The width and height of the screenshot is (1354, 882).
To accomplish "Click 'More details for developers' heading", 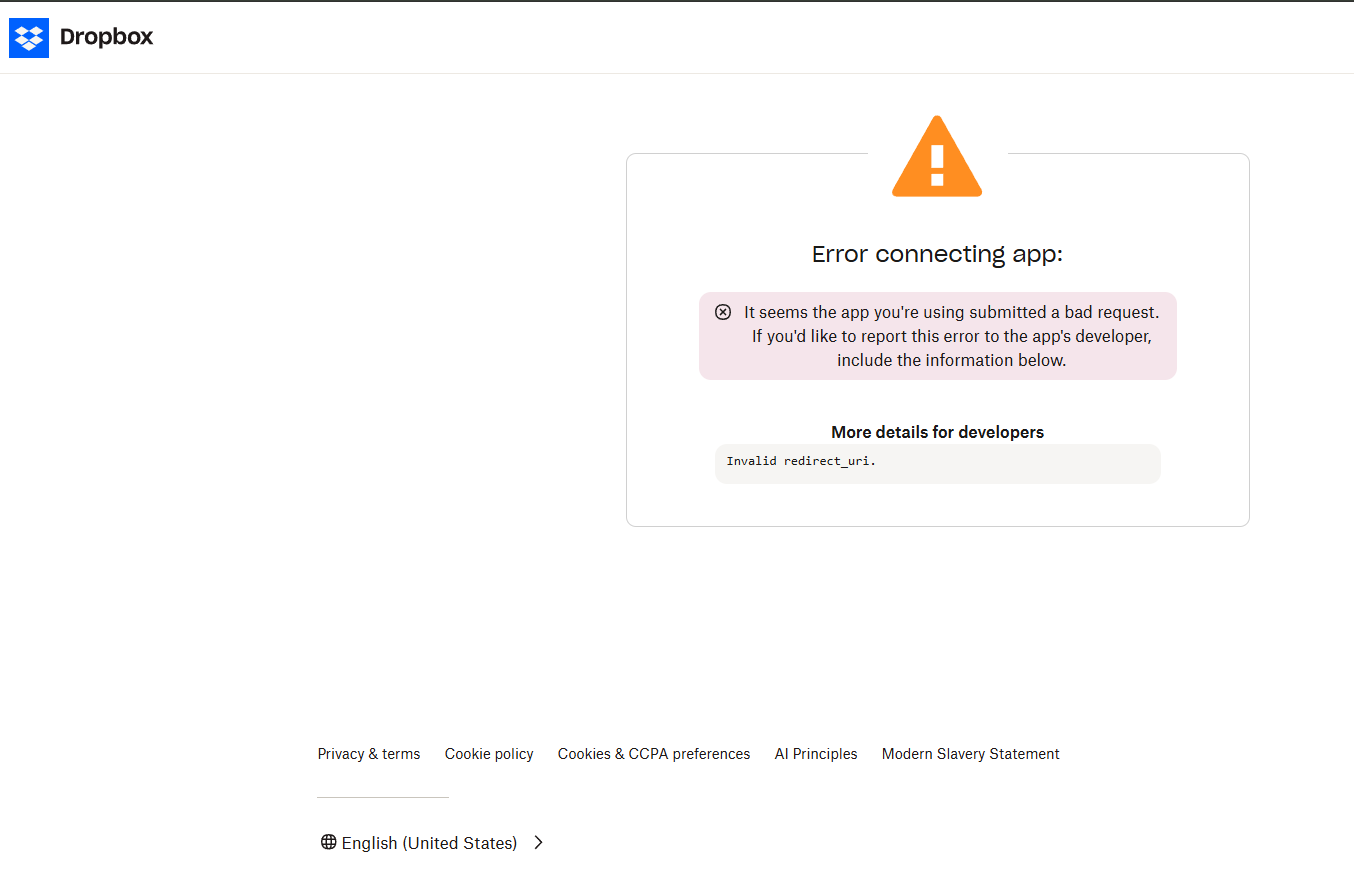I will tap(938, 432).
